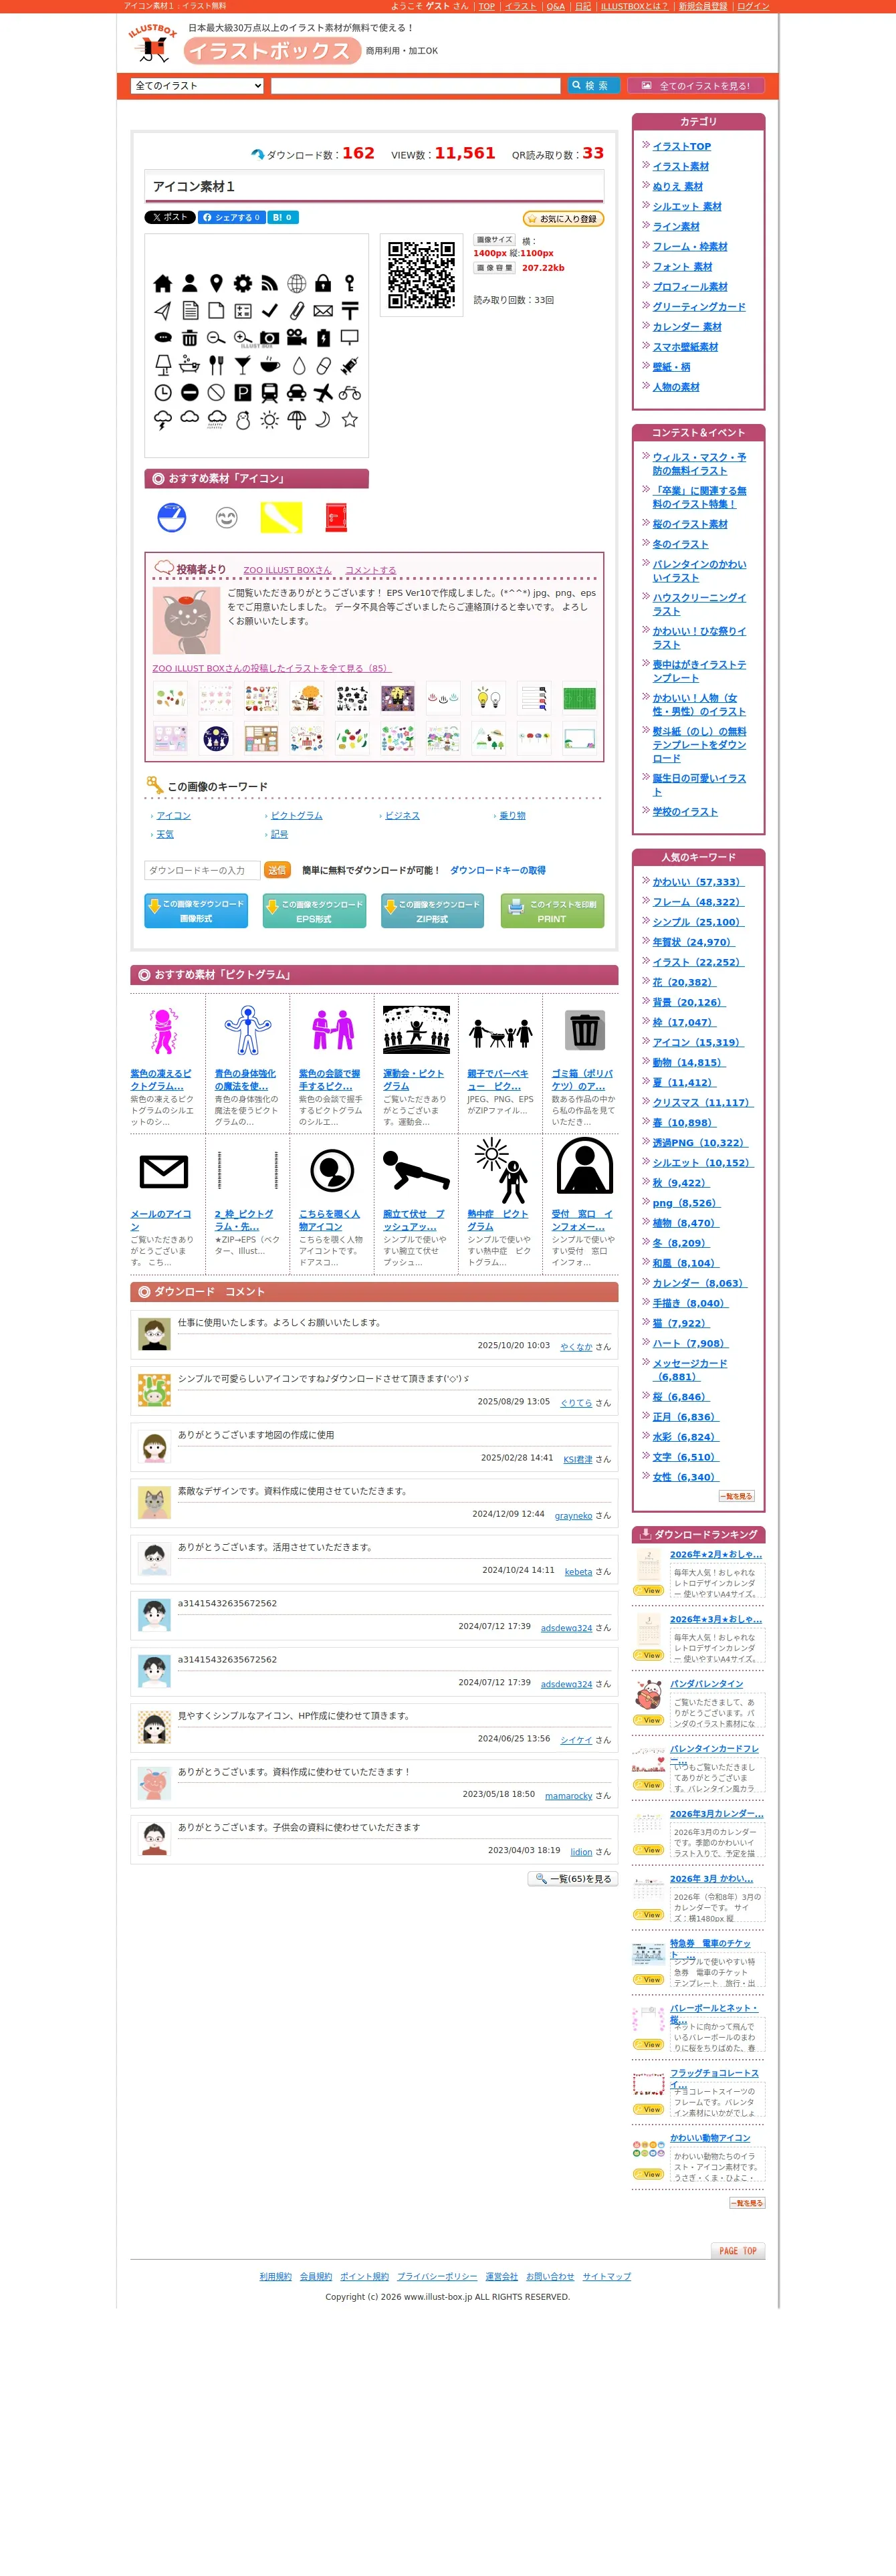Open 新規会員登録 in header
Image resolution: width=896 pixels, height=2576 pixels.
(703, 6)
